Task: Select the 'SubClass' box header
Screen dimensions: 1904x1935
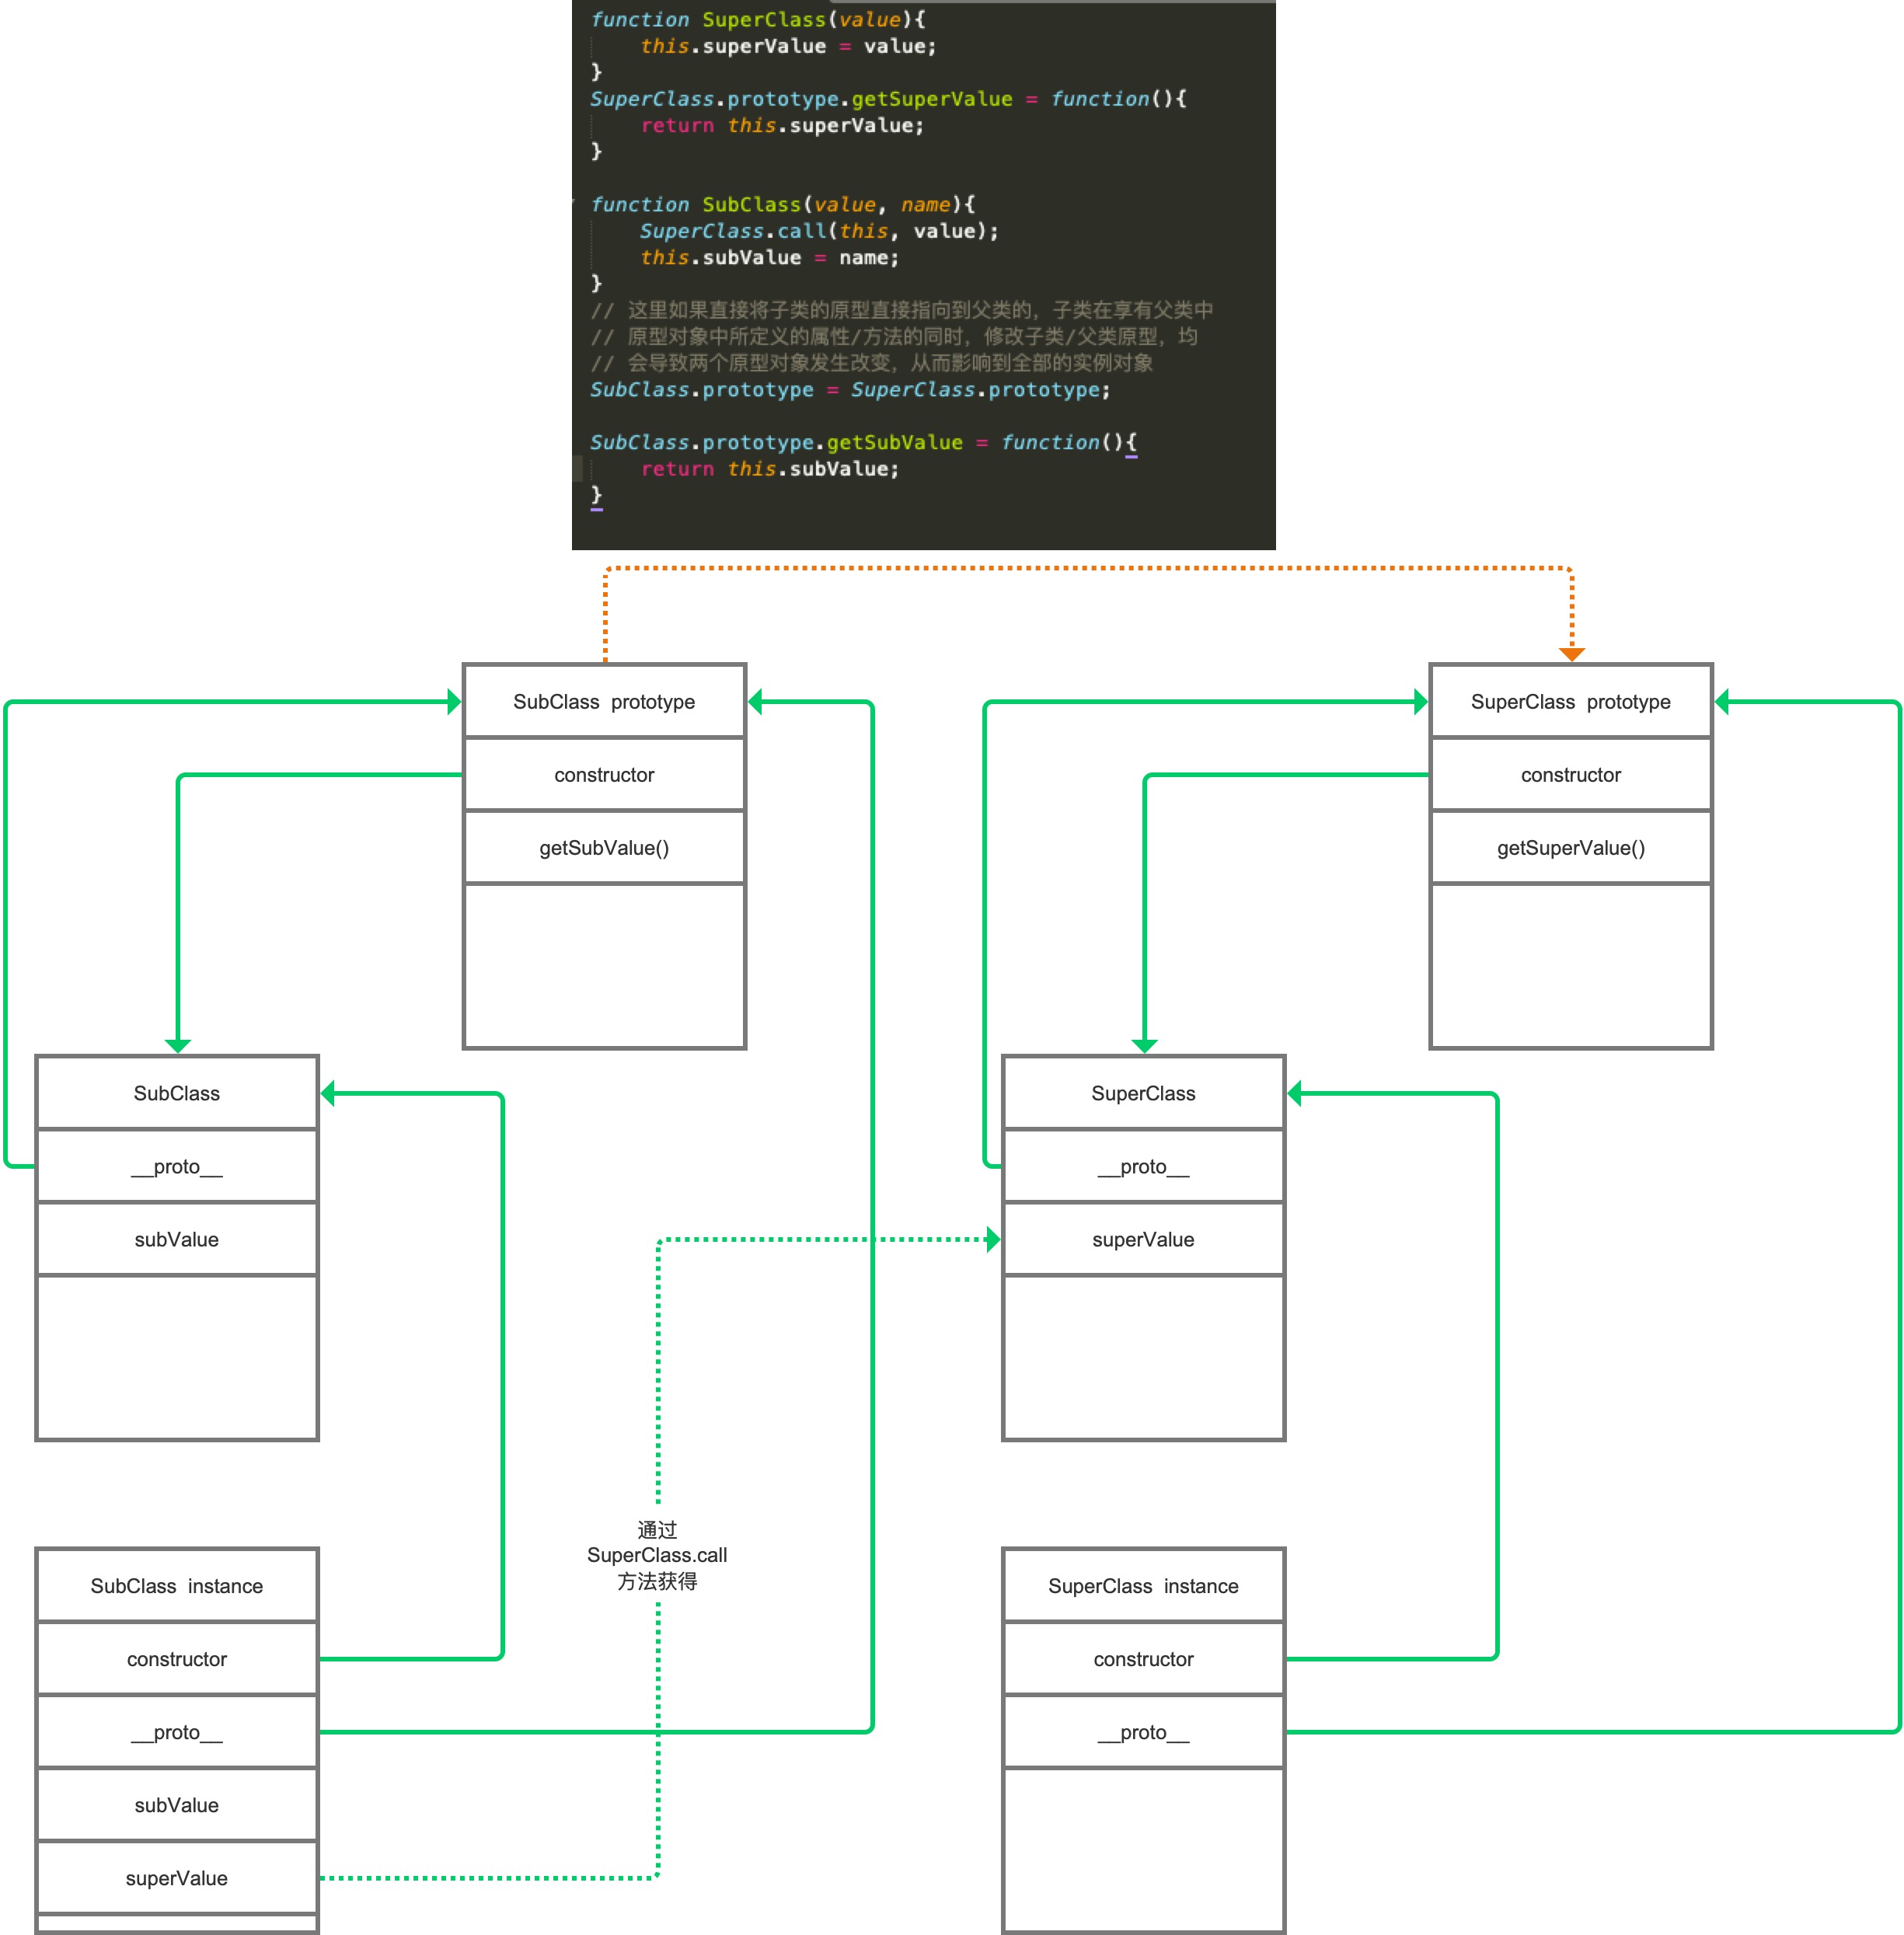Action: click(x=177, y=1093)
